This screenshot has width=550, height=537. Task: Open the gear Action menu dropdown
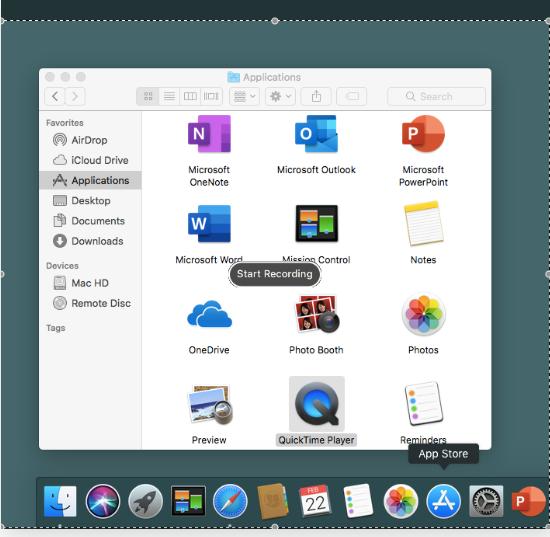coord(280,96)
